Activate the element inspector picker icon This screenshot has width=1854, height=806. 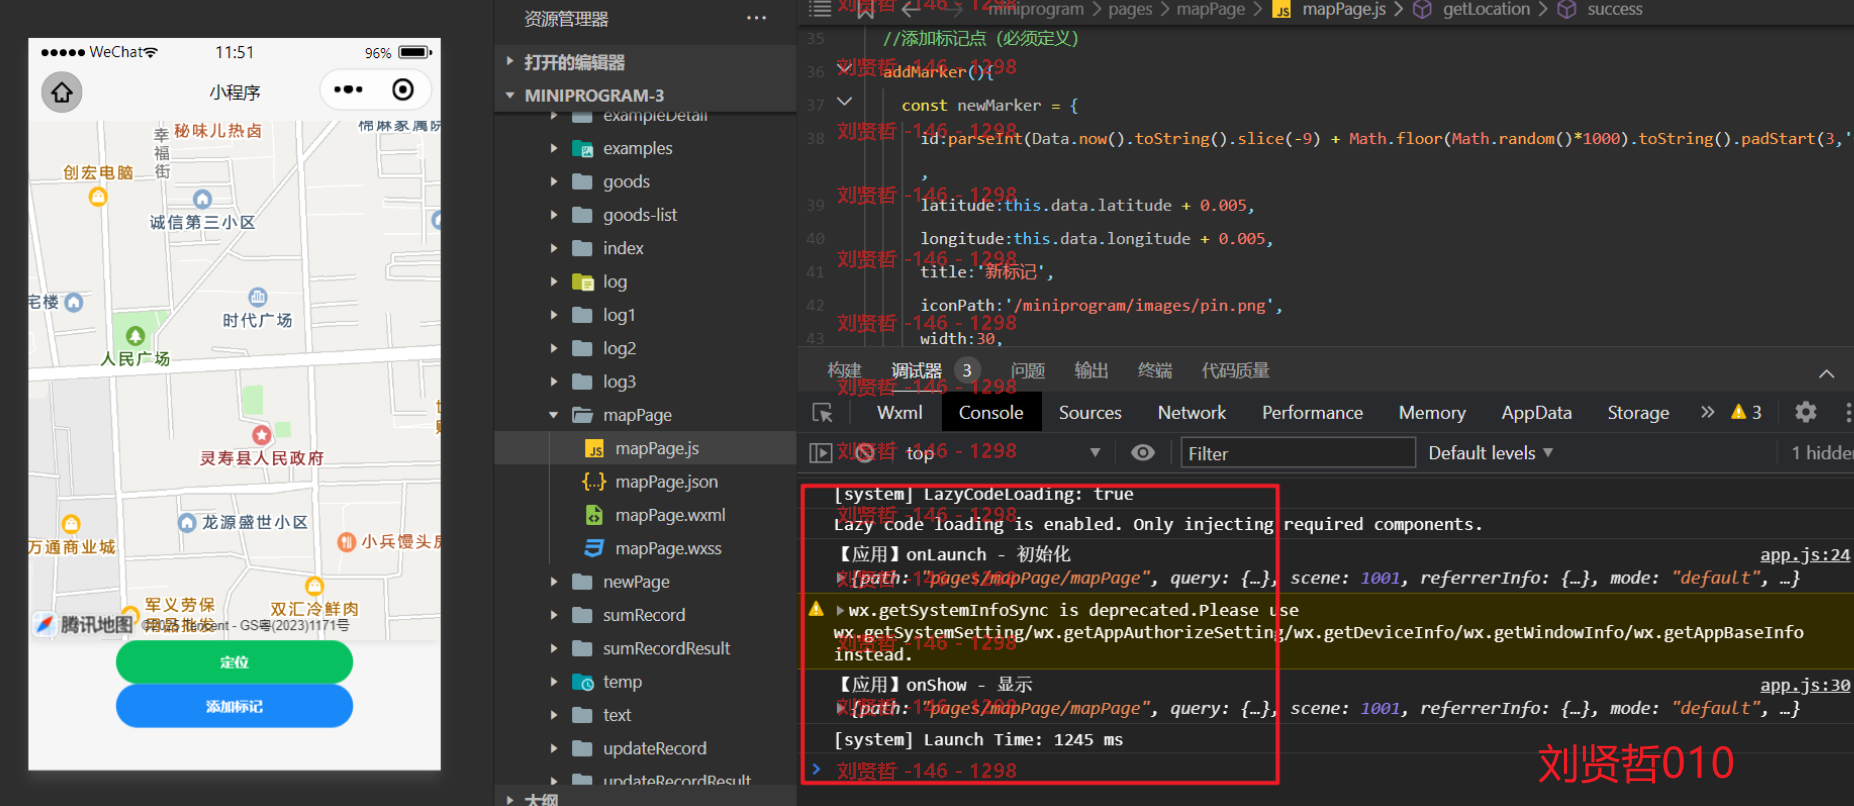click(823, 413)
